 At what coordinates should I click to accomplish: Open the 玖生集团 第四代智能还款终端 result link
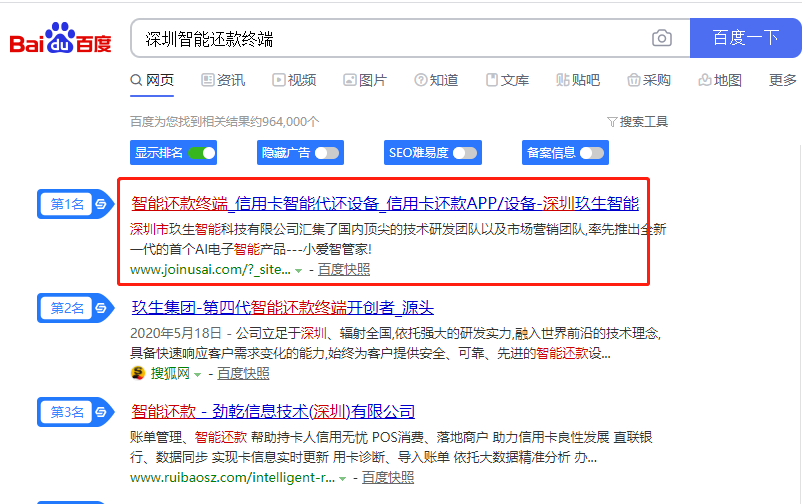click(282, 308)
